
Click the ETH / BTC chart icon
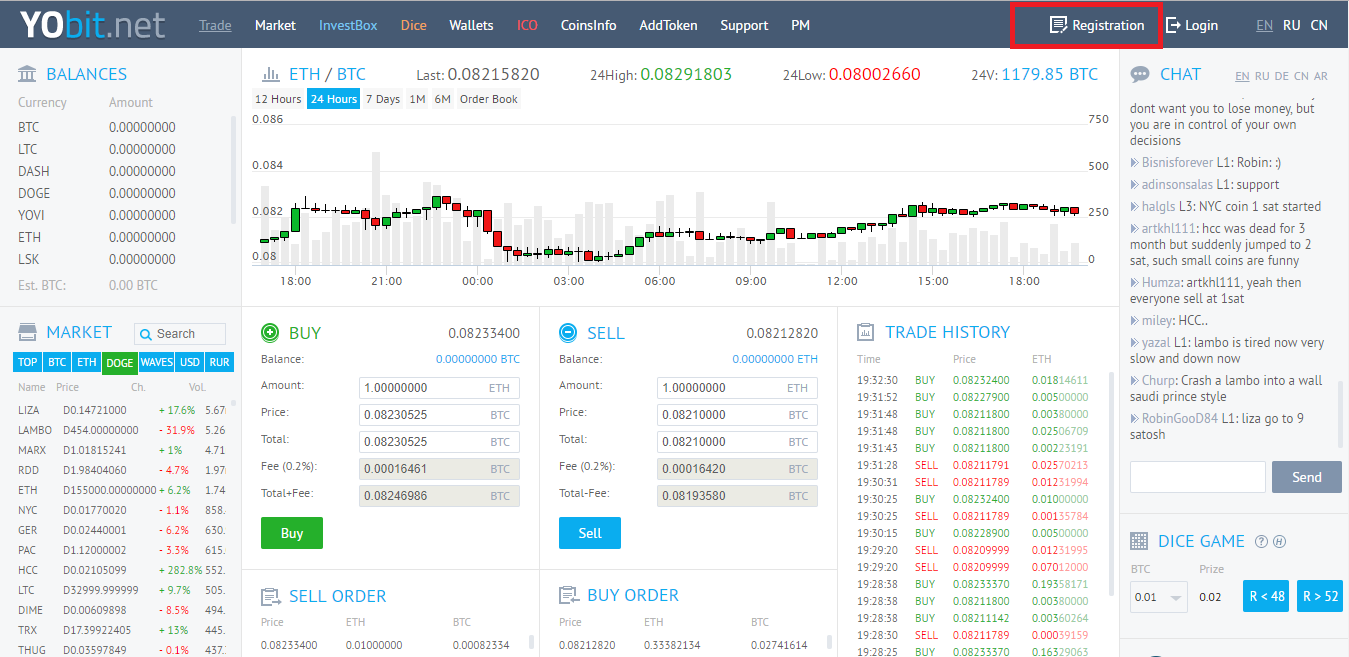pyautogui.click(x=270, y=74)
